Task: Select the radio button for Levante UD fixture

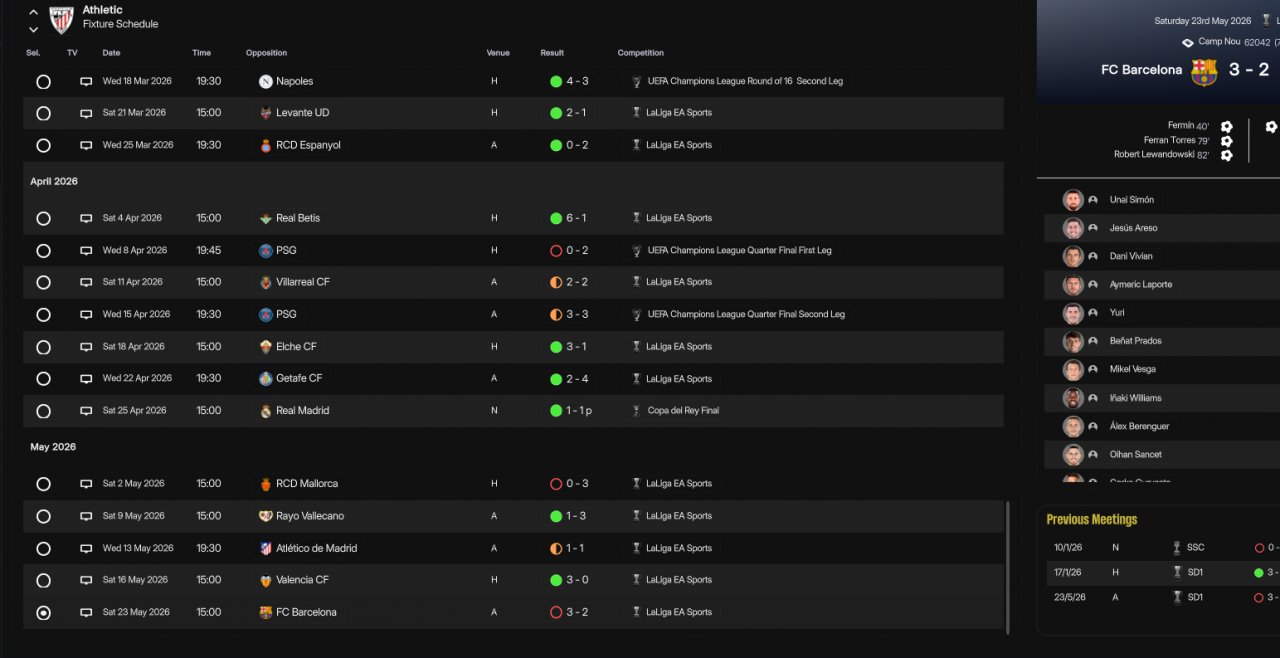Action: pyautogui.click(x=43, y=114)
